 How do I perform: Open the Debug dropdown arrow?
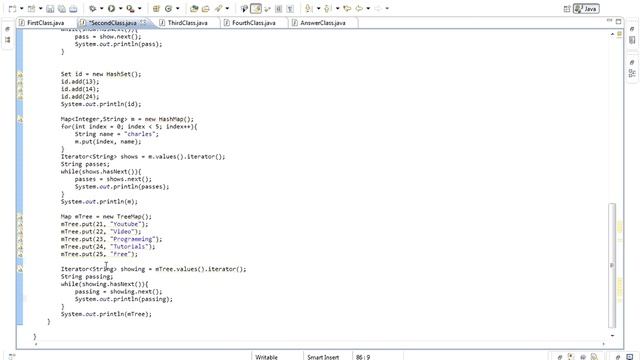[x=102, y=9]
